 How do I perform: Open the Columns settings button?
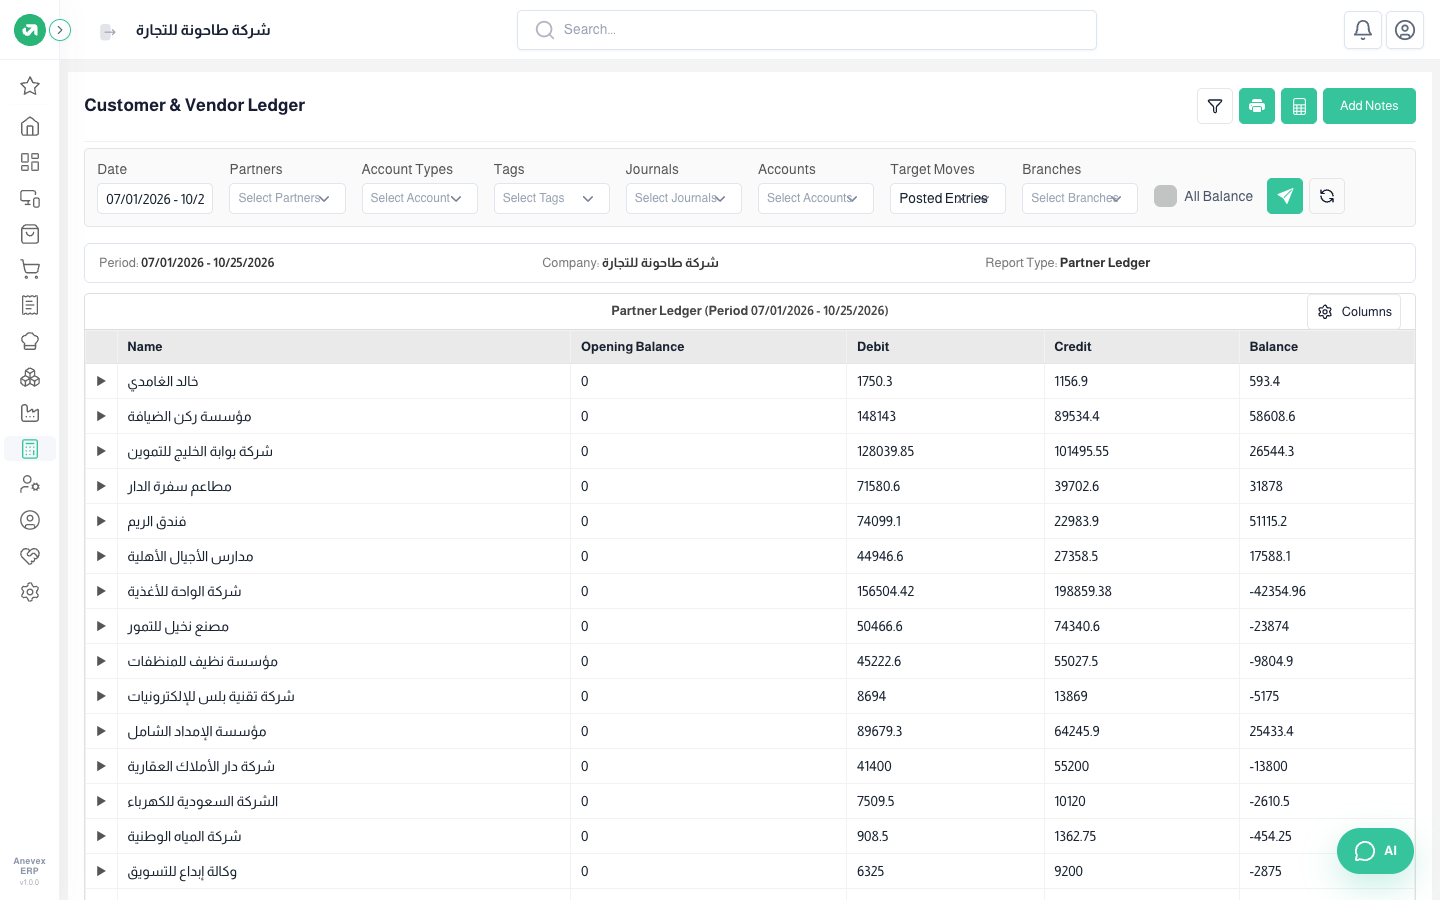point(1354,312)
